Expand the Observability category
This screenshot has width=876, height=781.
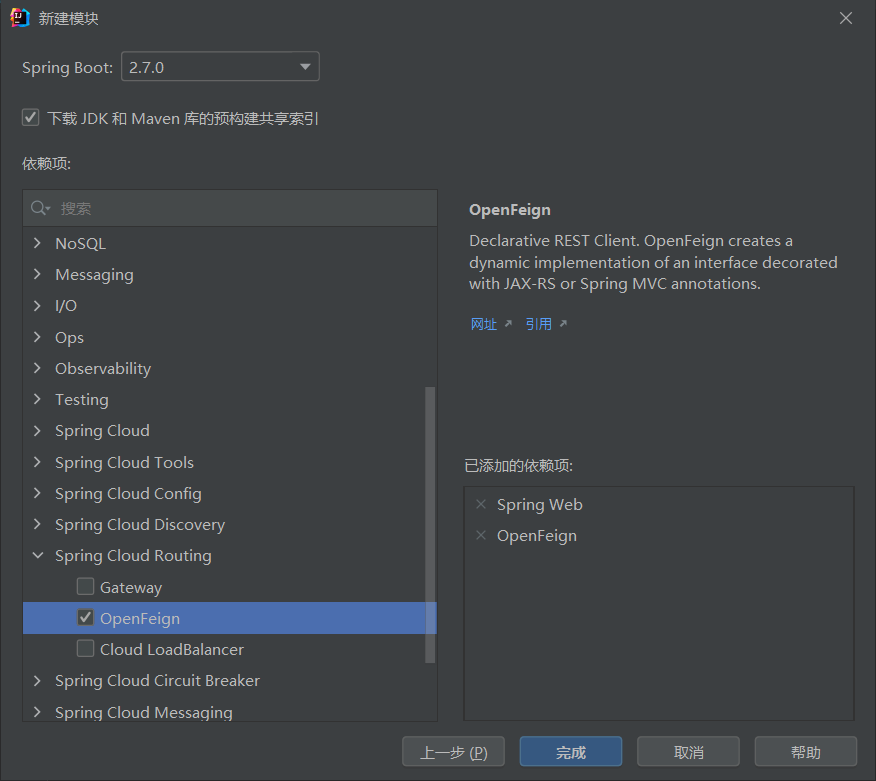coord(37,368)
